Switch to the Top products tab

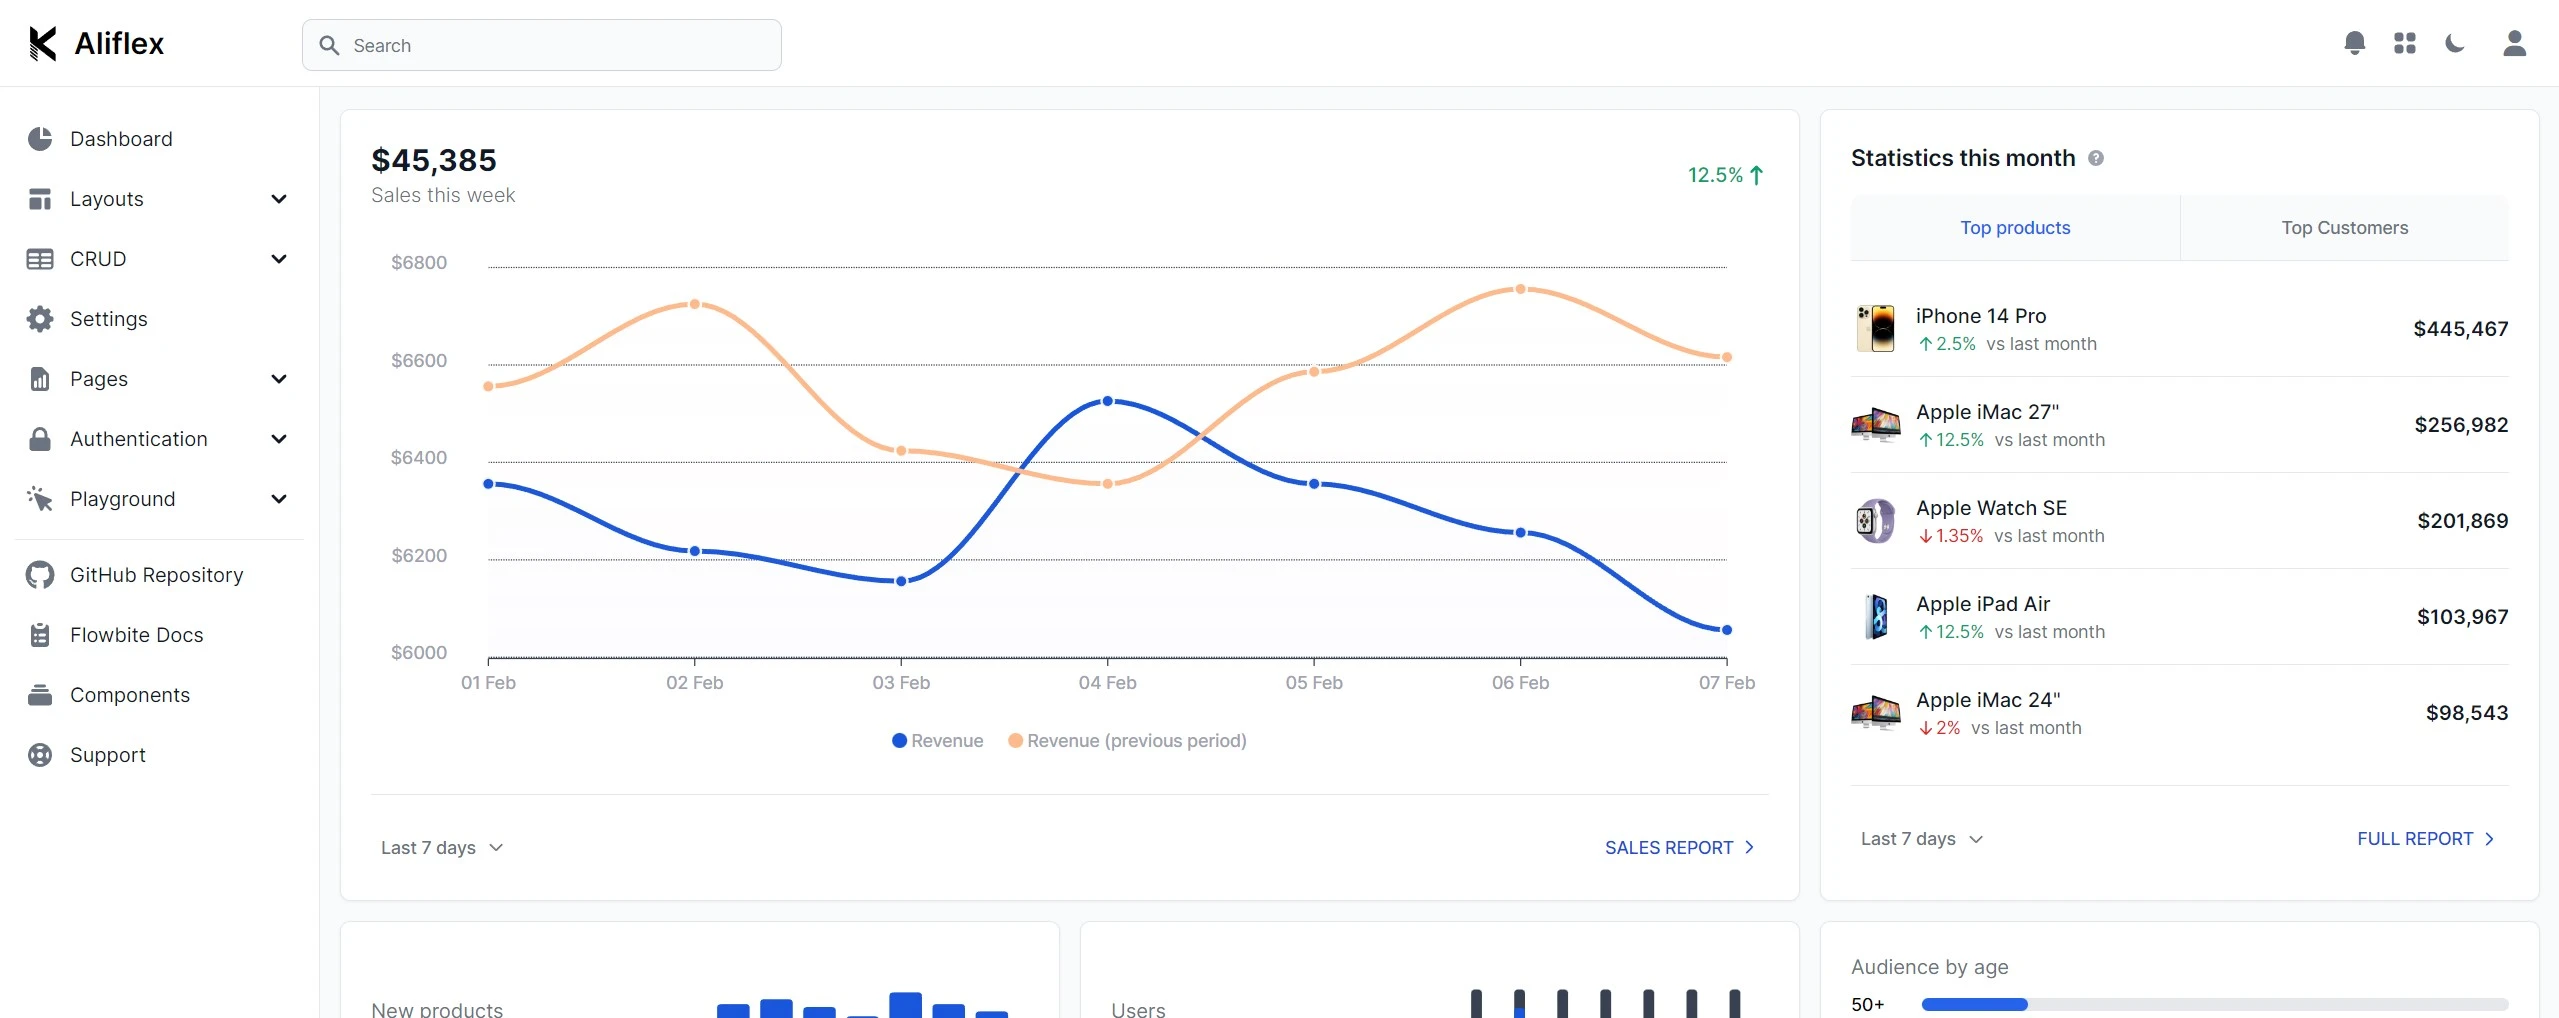click(2015, 228)
